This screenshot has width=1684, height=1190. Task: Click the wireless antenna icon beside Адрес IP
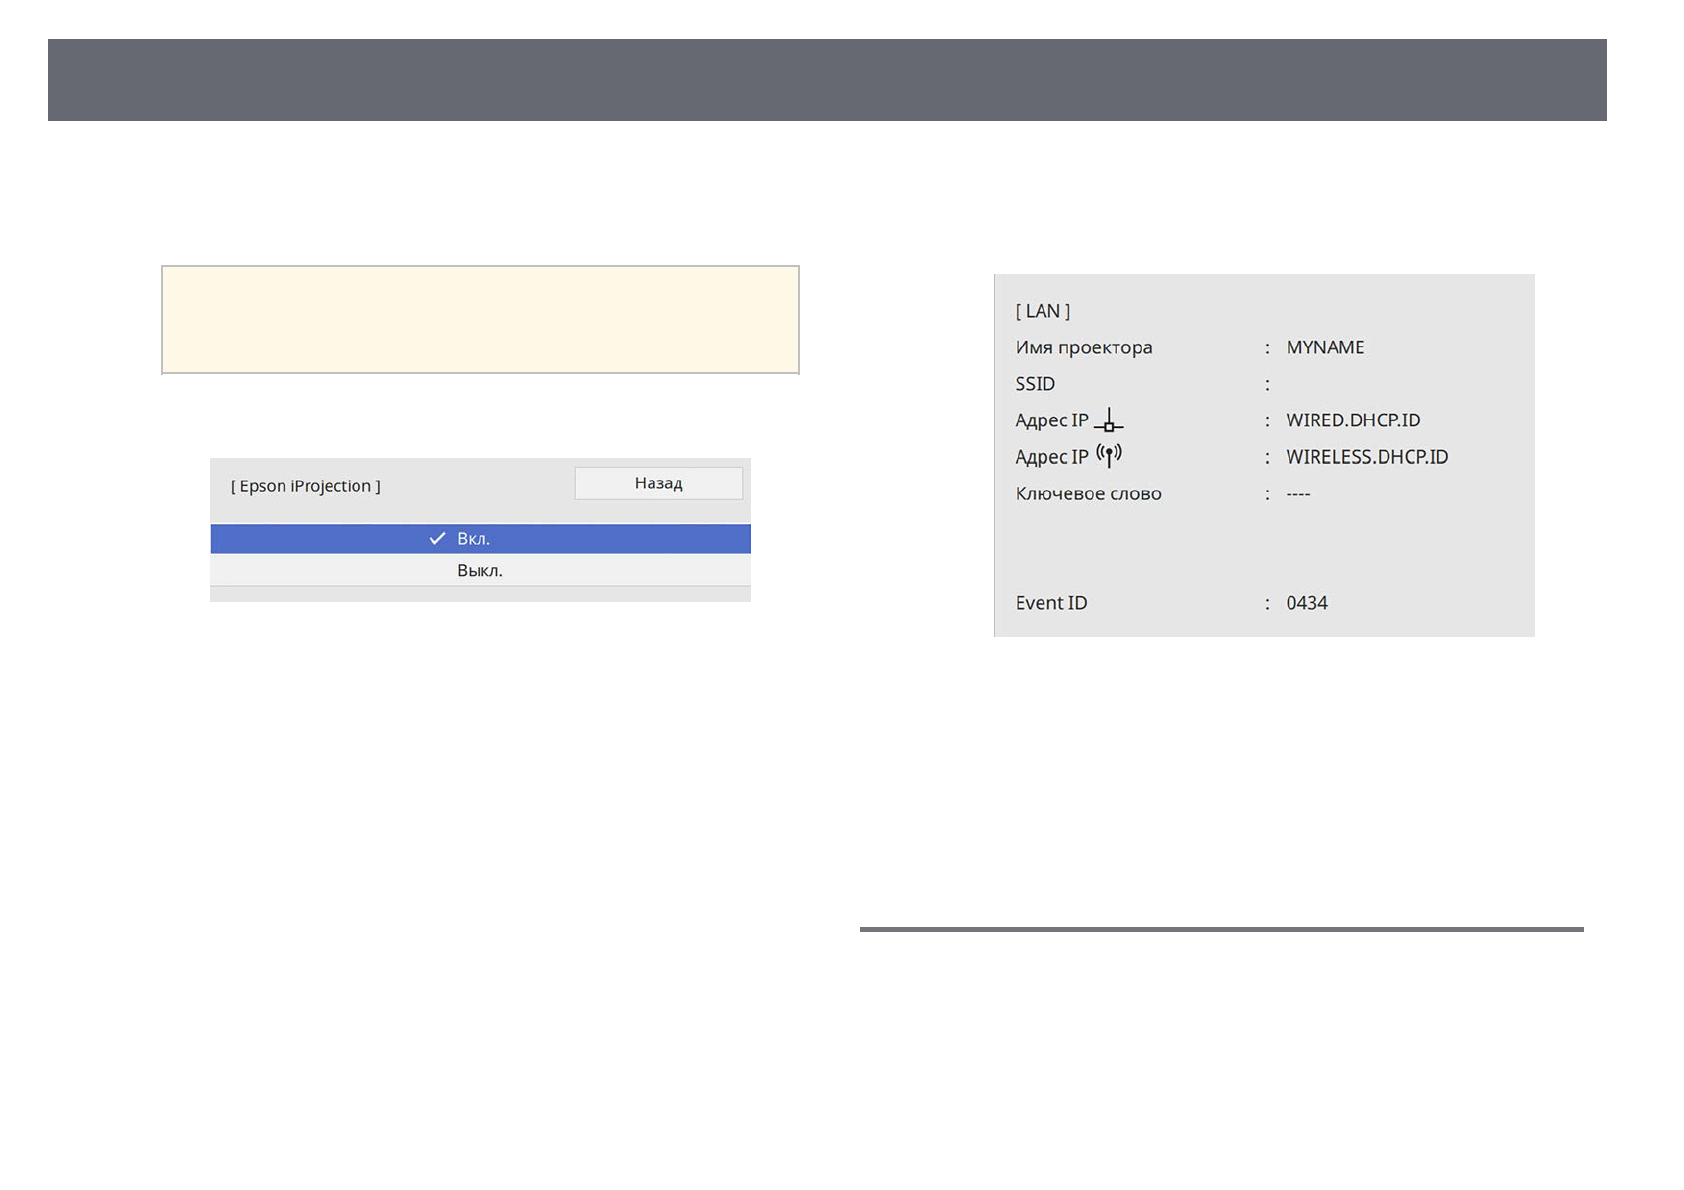(1108, 456)
